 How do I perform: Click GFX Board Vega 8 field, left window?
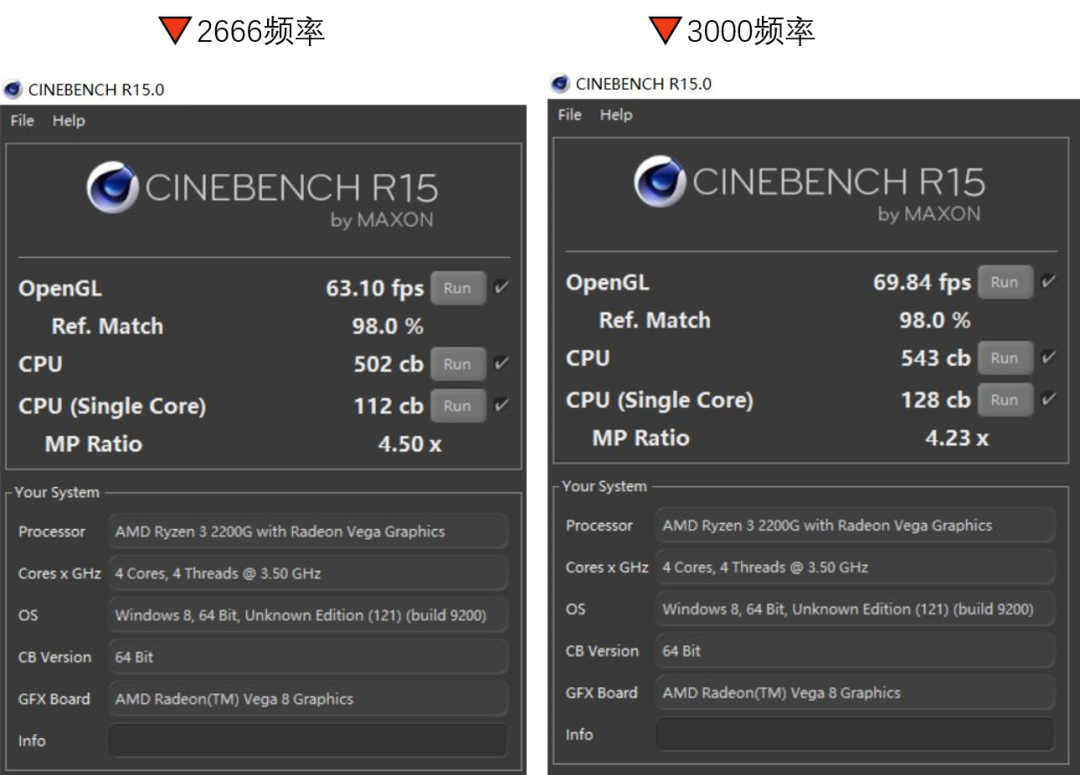(x=308, y=699)
